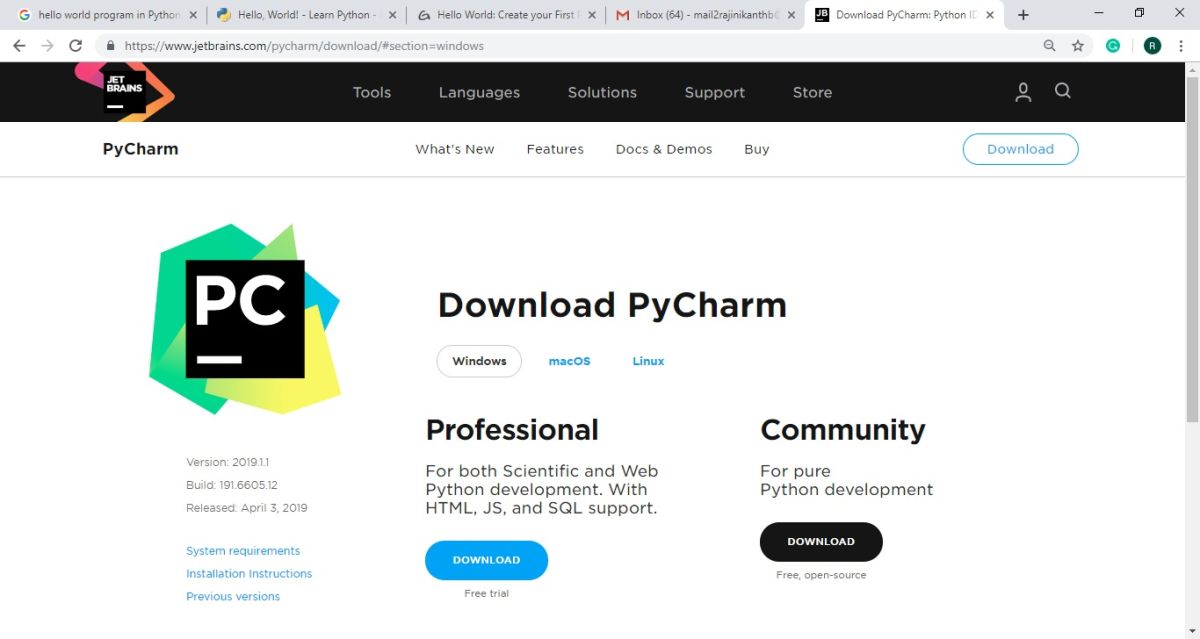Click the site search magnifier icon
1200x639 pixels.
1063,91
